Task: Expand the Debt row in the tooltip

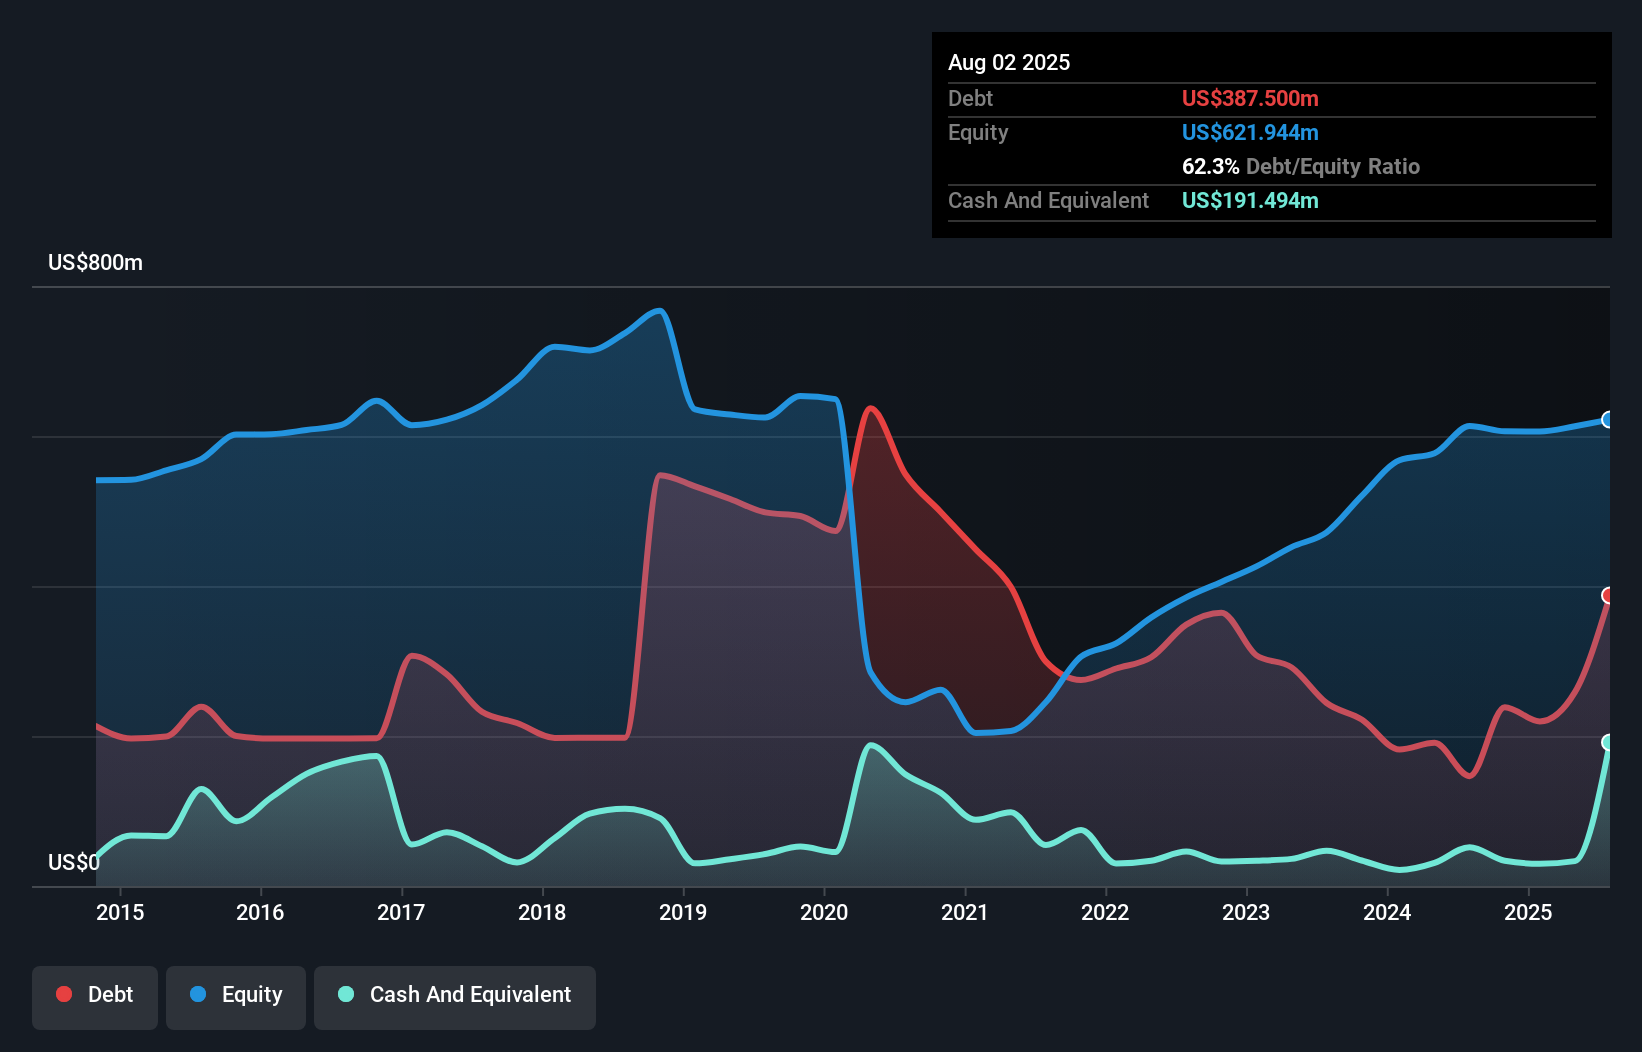Action: coord(970,99)
